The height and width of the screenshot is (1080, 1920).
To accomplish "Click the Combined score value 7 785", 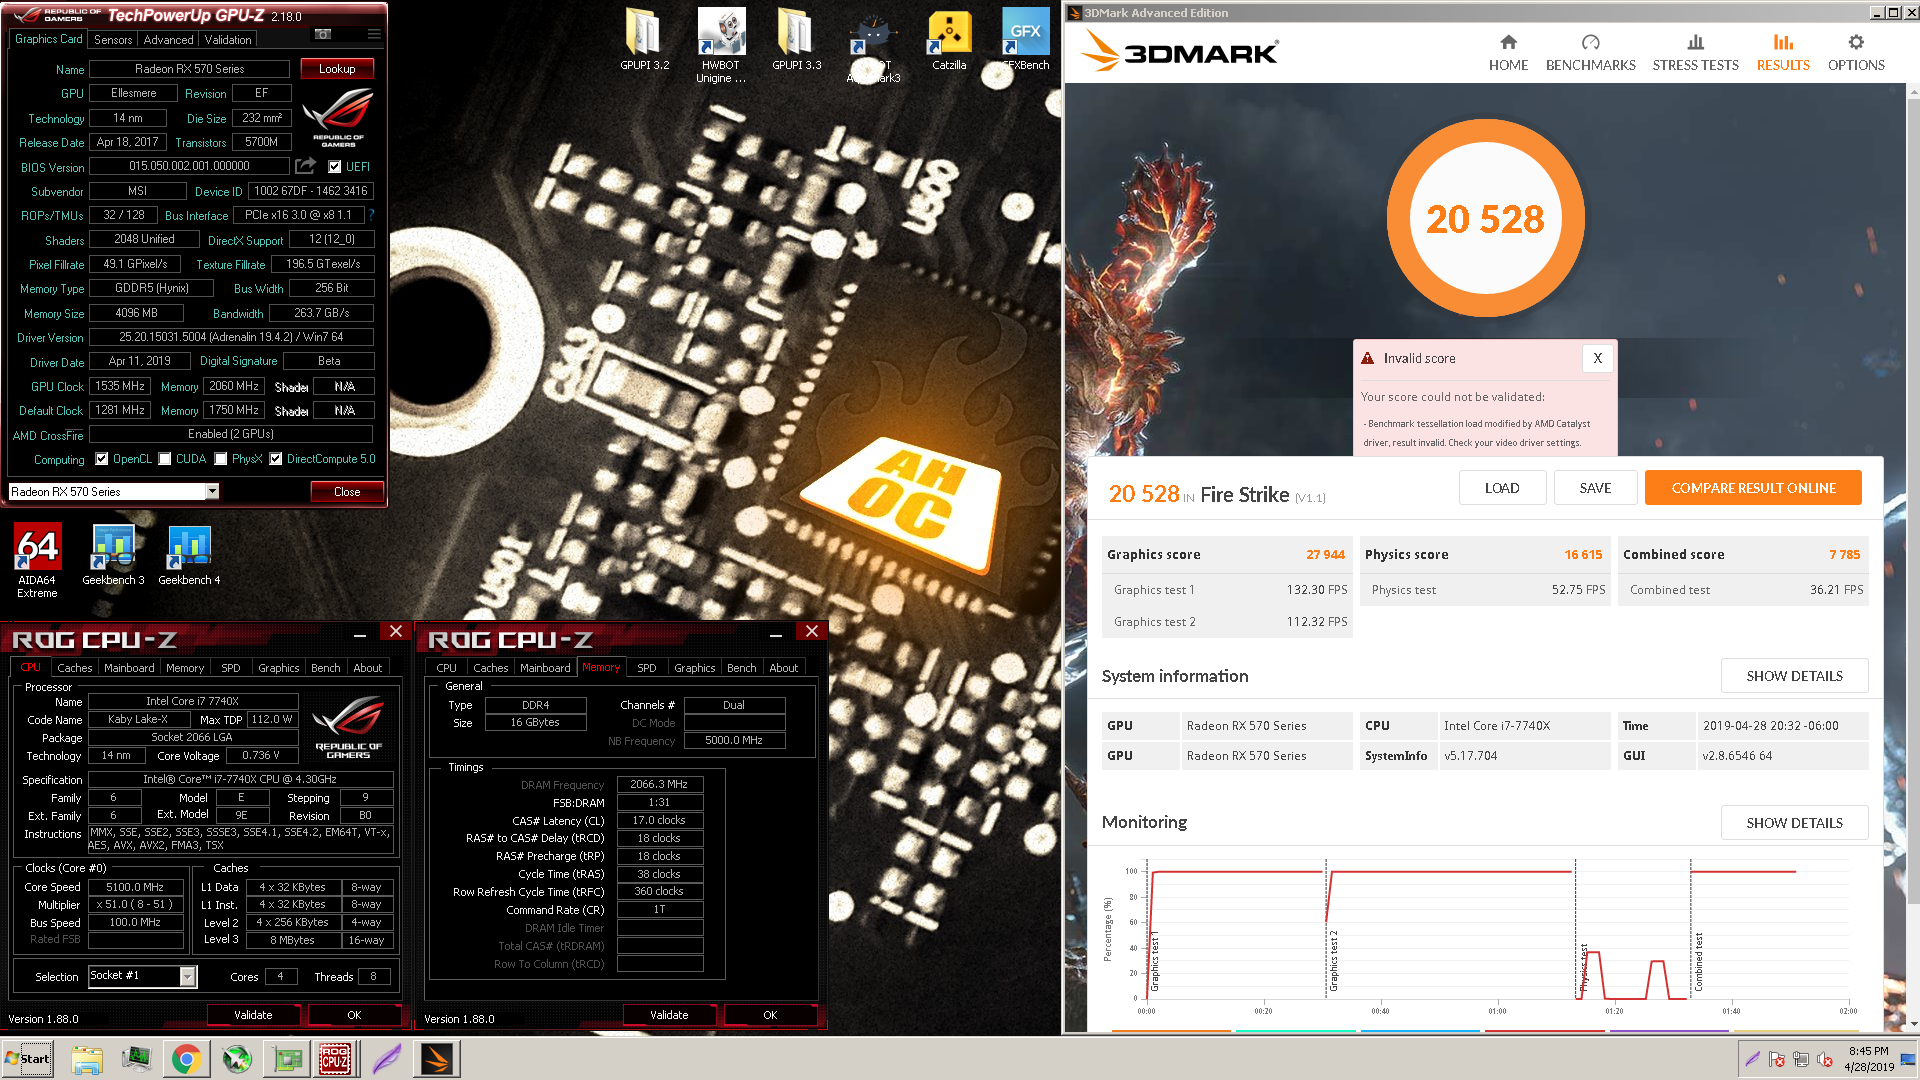I will click(x=1844, y=555).
